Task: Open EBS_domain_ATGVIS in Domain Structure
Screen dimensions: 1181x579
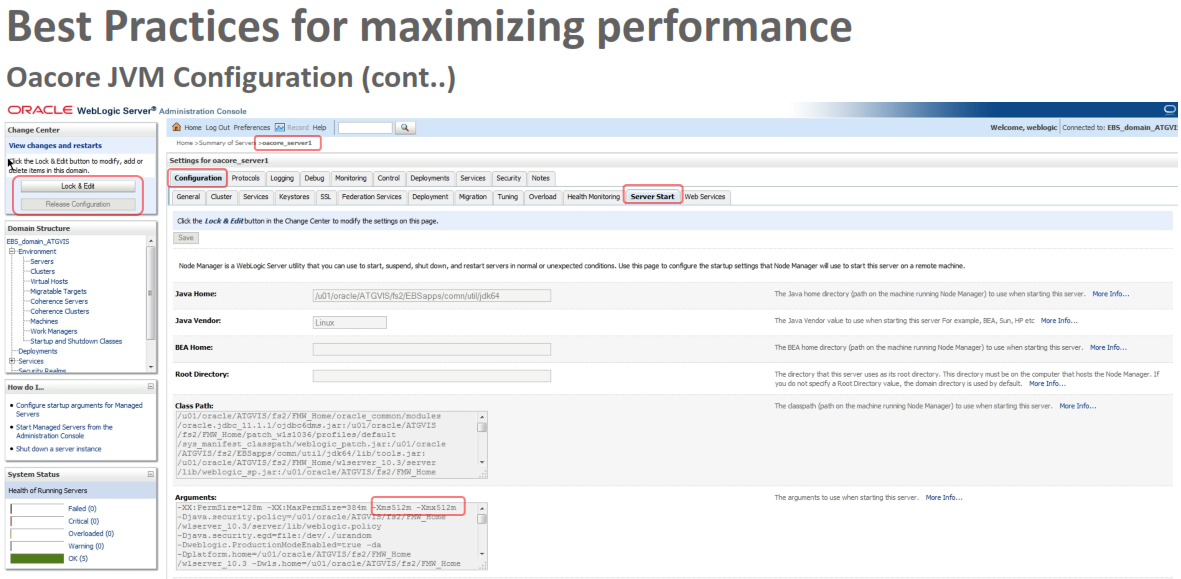Action: pyautogui.click(x=38, y=242)
